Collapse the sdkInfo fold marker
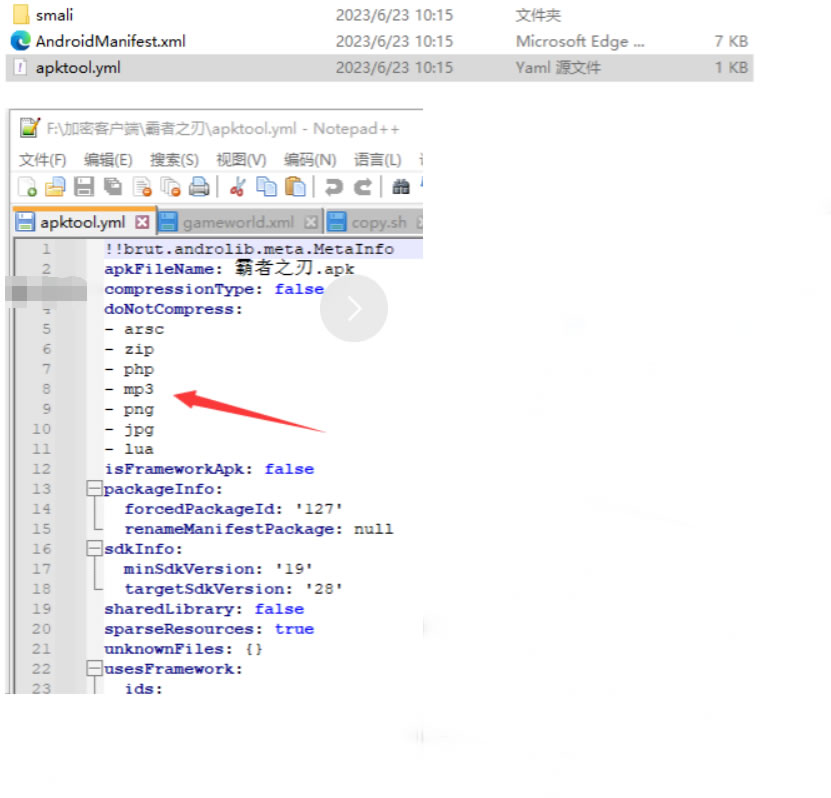 tap(94, 549)
